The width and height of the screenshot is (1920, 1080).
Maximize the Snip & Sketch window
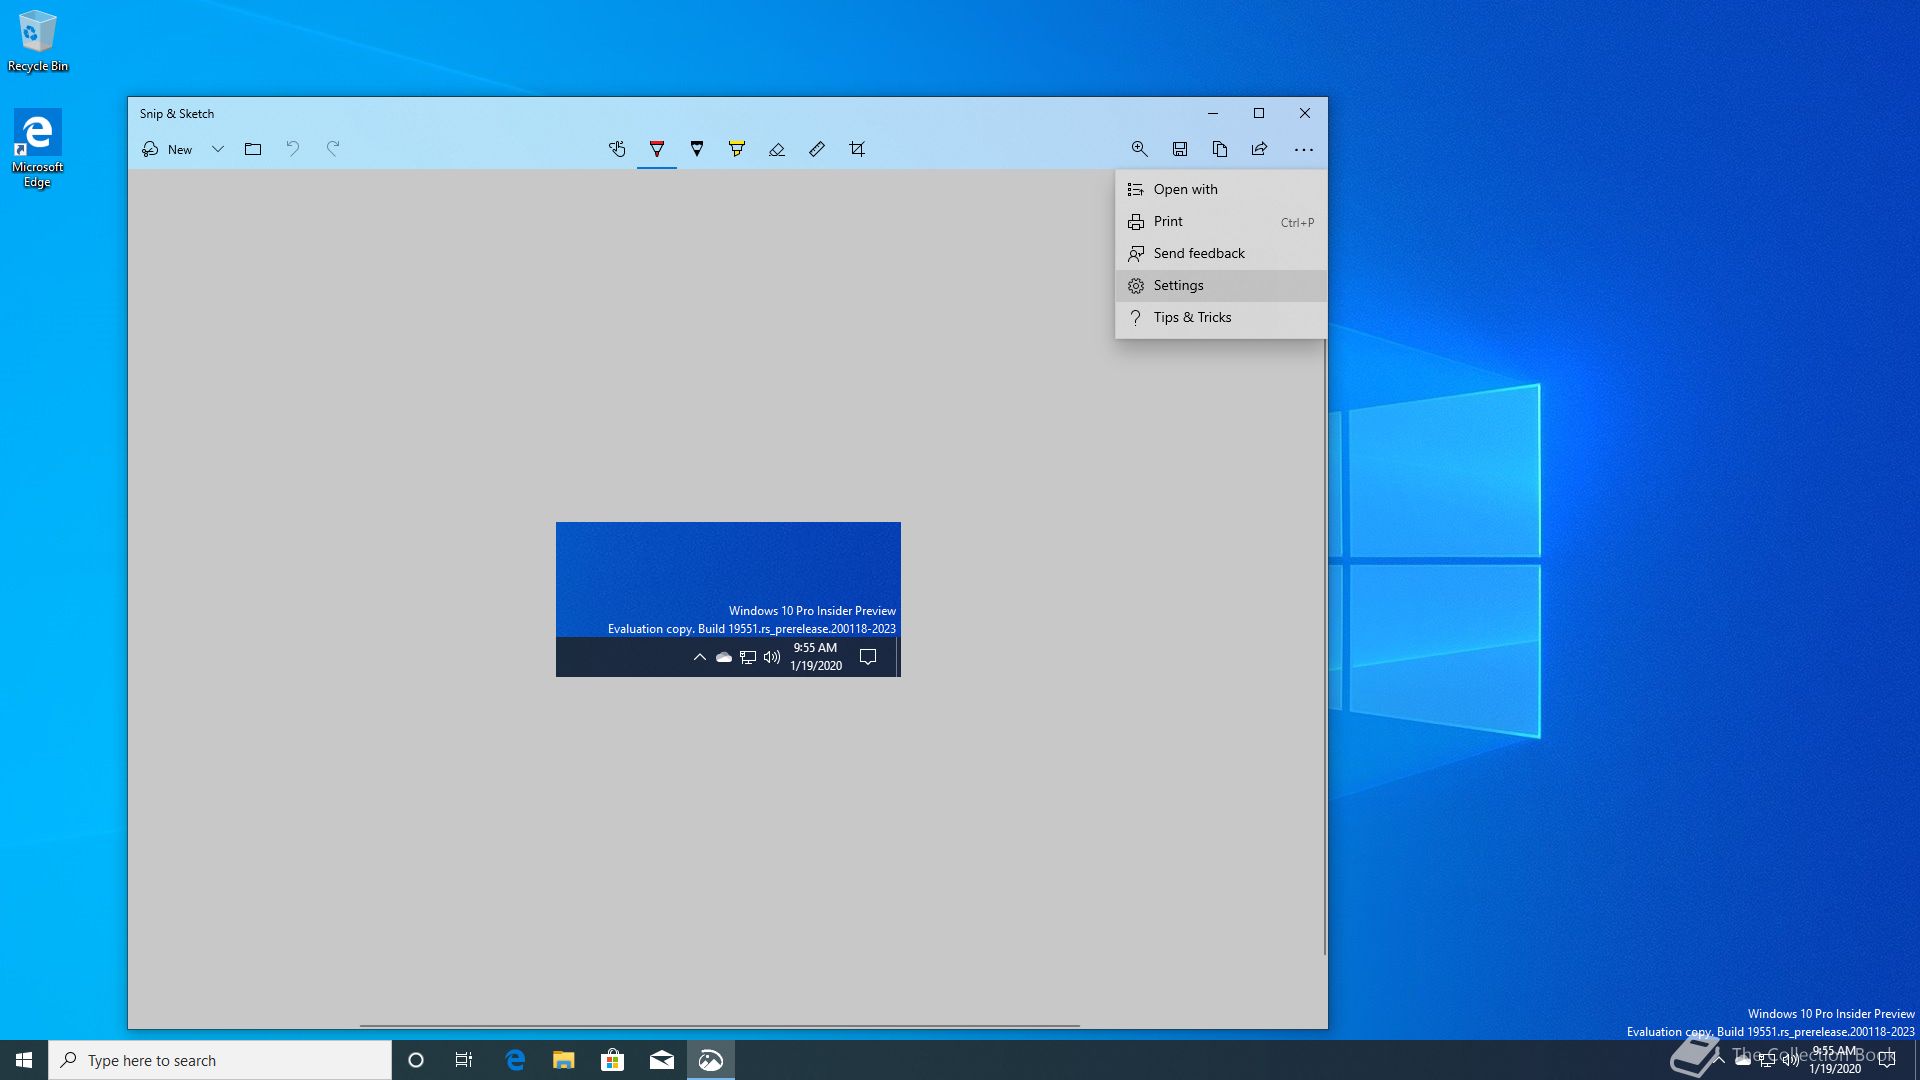[1259, 113]
